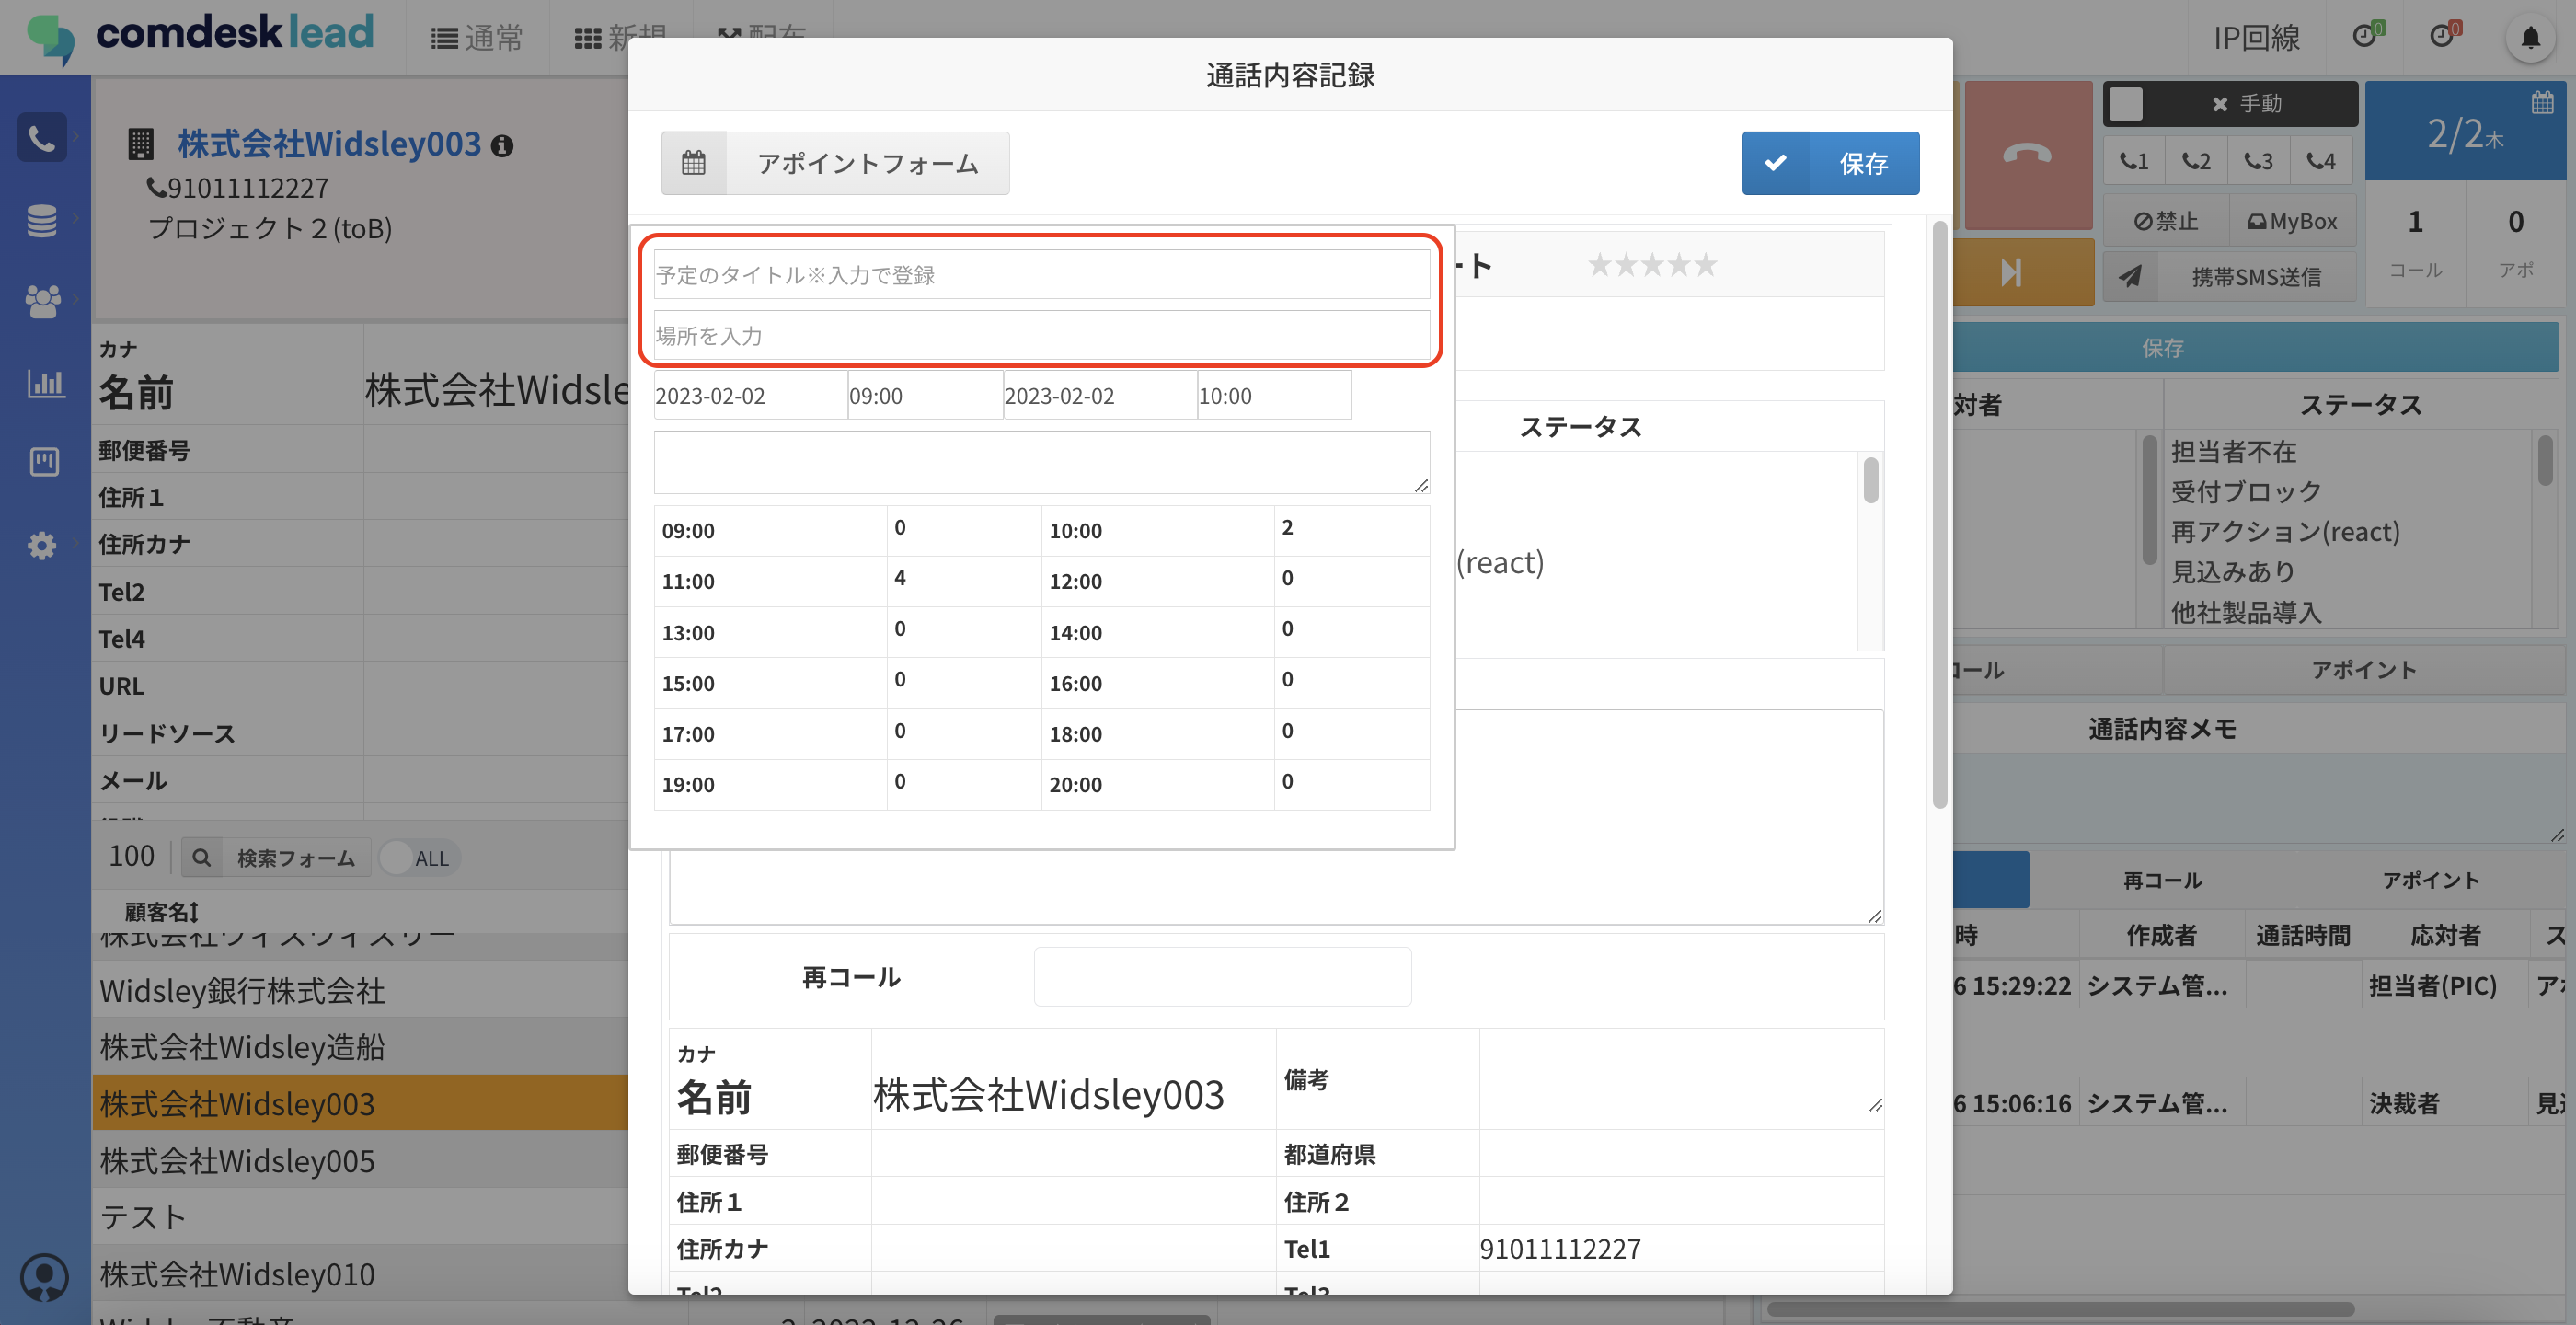Click the status list scrollbar in dialog
This screenshot has width=2576, height=1325.
(x=1870, y=480)
